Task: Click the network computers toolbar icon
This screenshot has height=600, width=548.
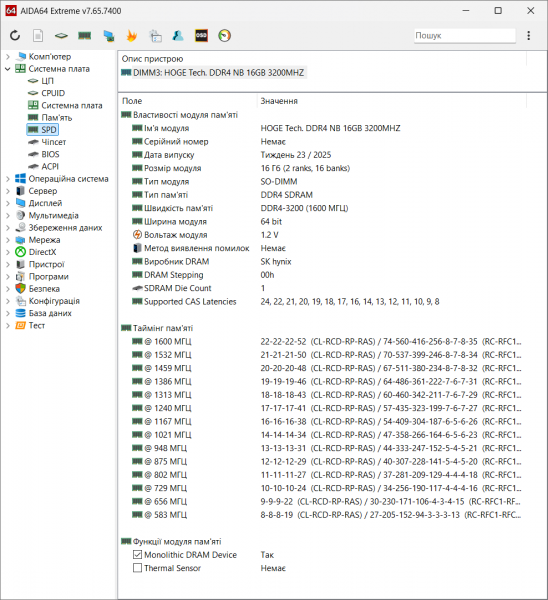Action: (109, 36)
